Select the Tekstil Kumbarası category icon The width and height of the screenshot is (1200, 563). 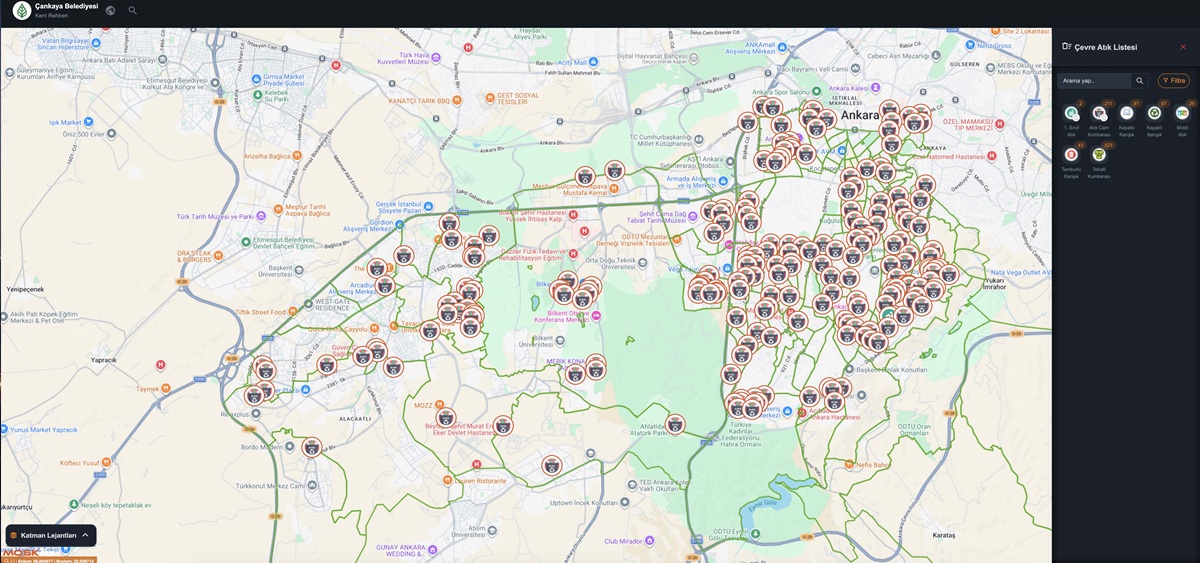[x=1099, y=154]
